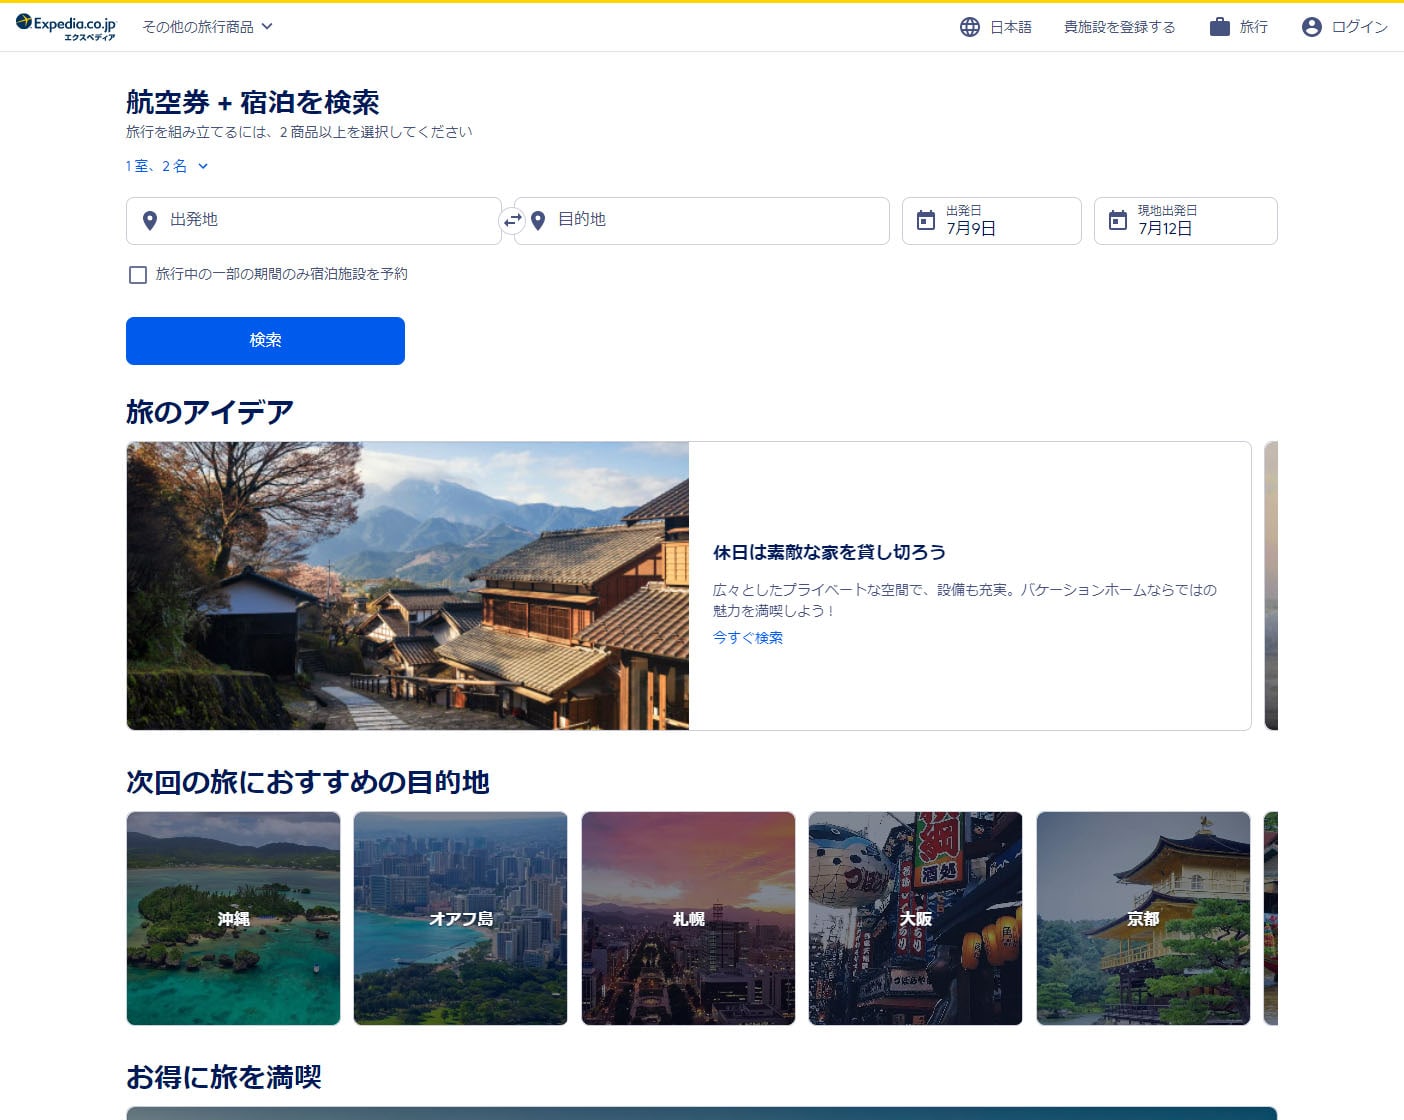This screenshot has height=1120, width=1404.
Task: Open the globe language icon
Action: pos(969,27)
